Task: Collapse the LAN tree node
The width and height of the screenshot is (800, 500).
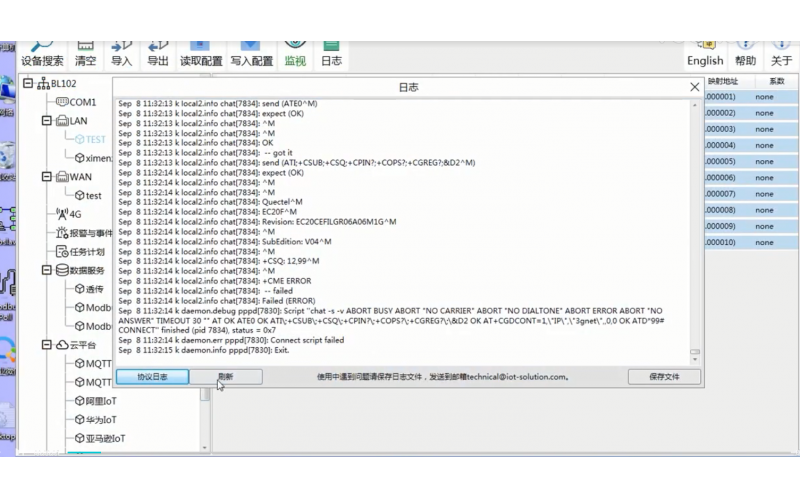Action: pos(47,120)
